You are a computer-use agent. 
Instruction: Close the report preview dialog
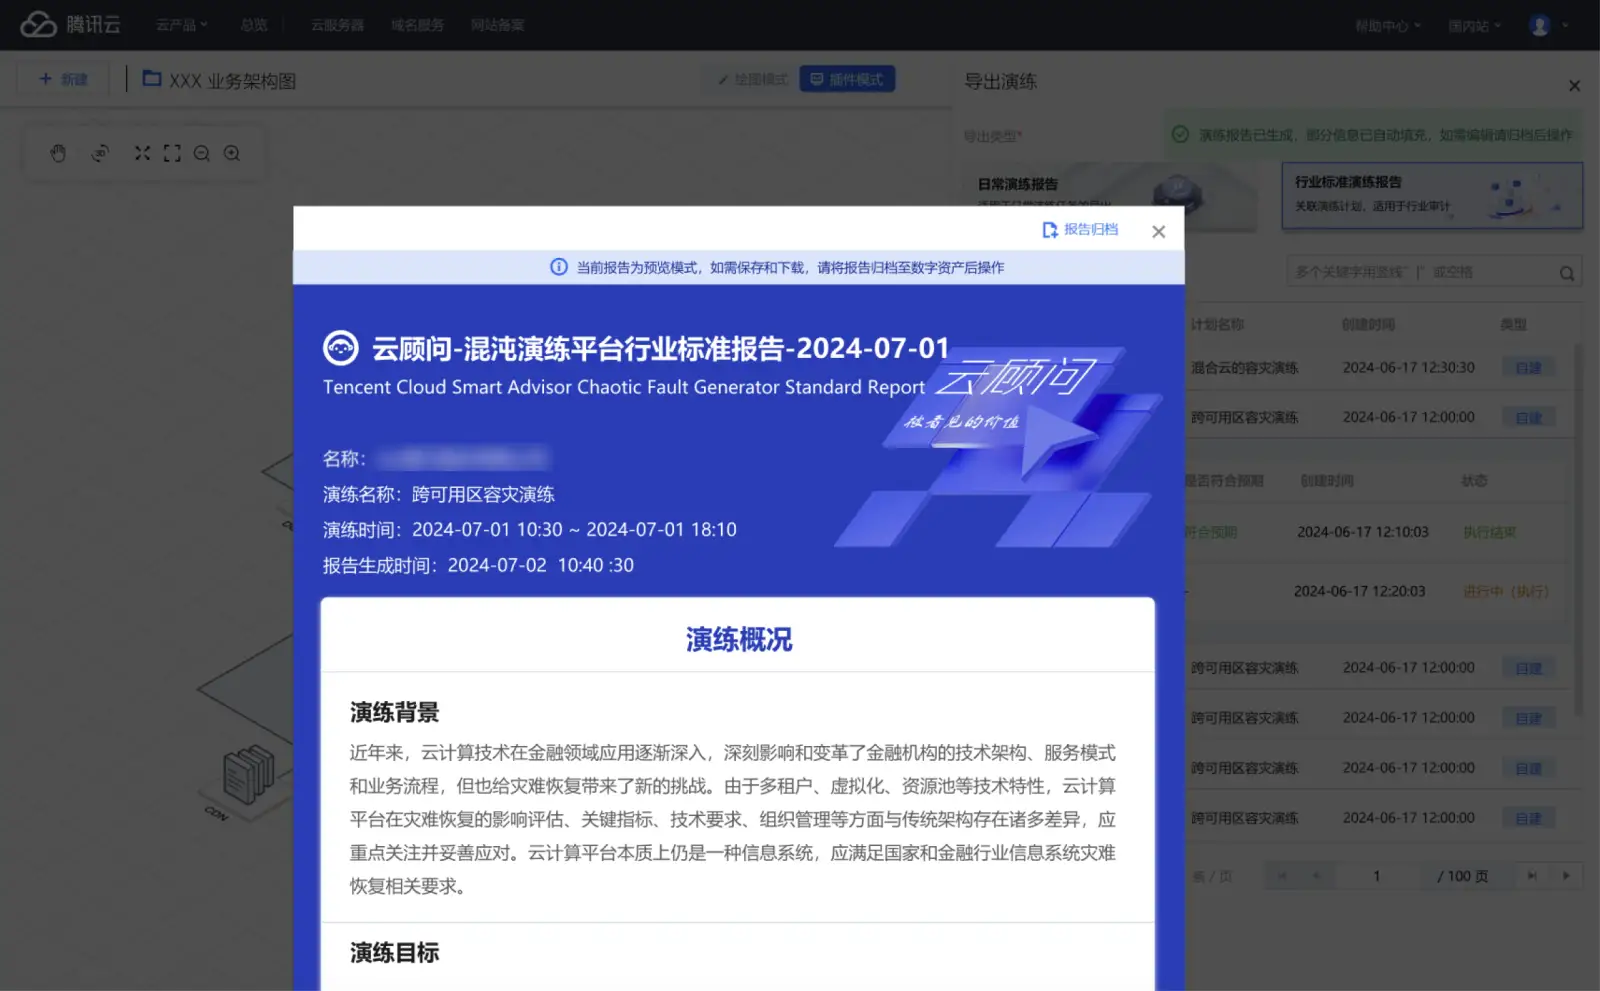pyautogui.click(x=1158, y=232)
